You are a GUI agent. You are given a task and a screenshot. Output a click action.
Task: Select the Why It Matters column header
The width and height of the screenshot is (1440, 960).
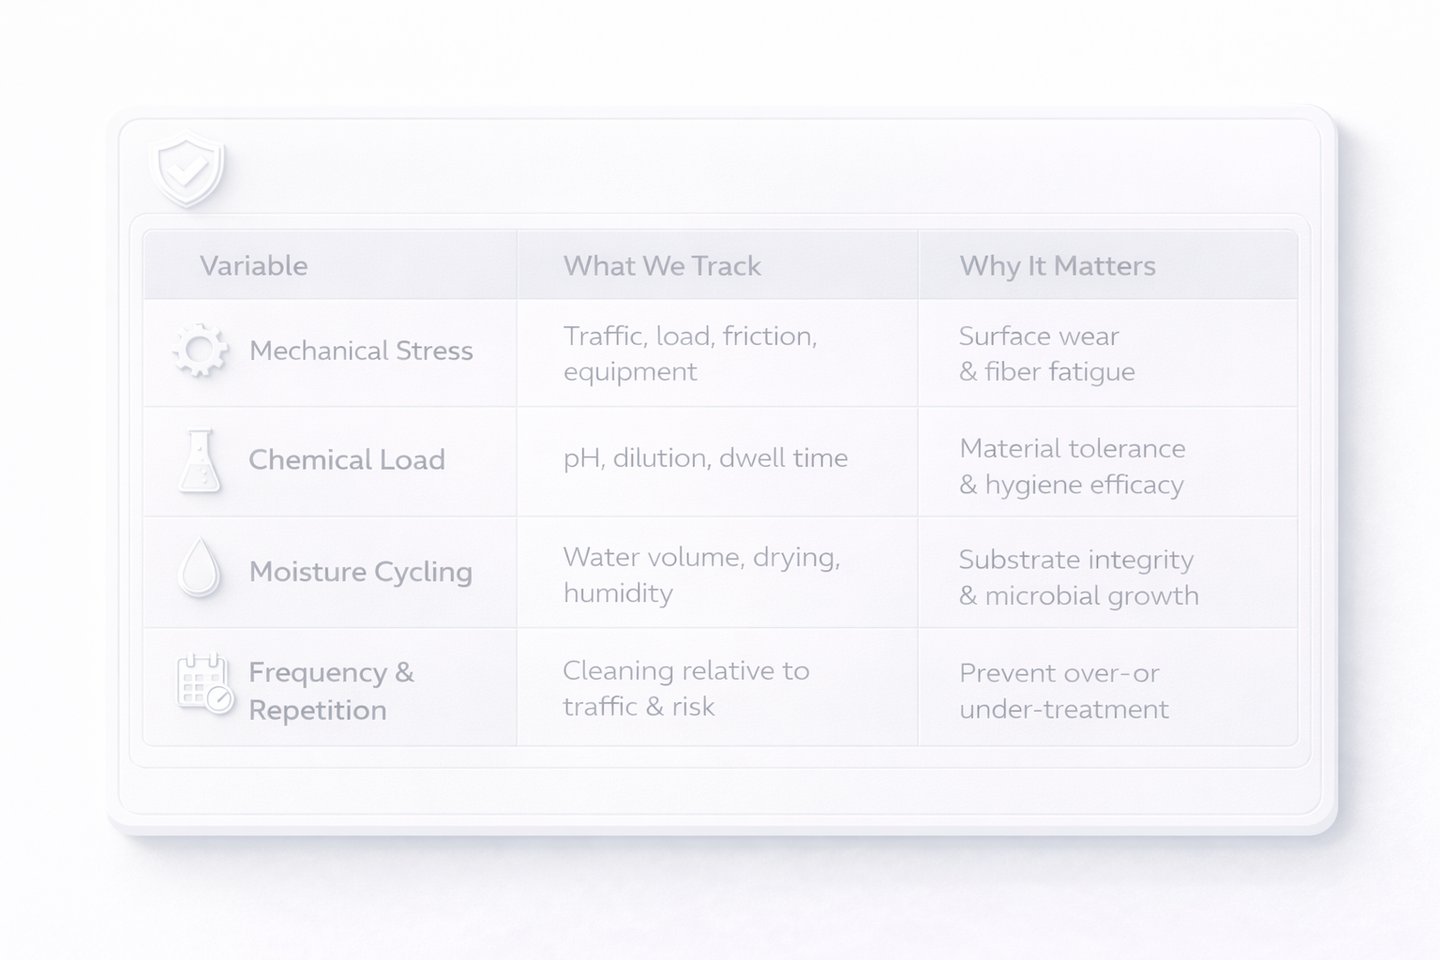tap(1058, 266)
